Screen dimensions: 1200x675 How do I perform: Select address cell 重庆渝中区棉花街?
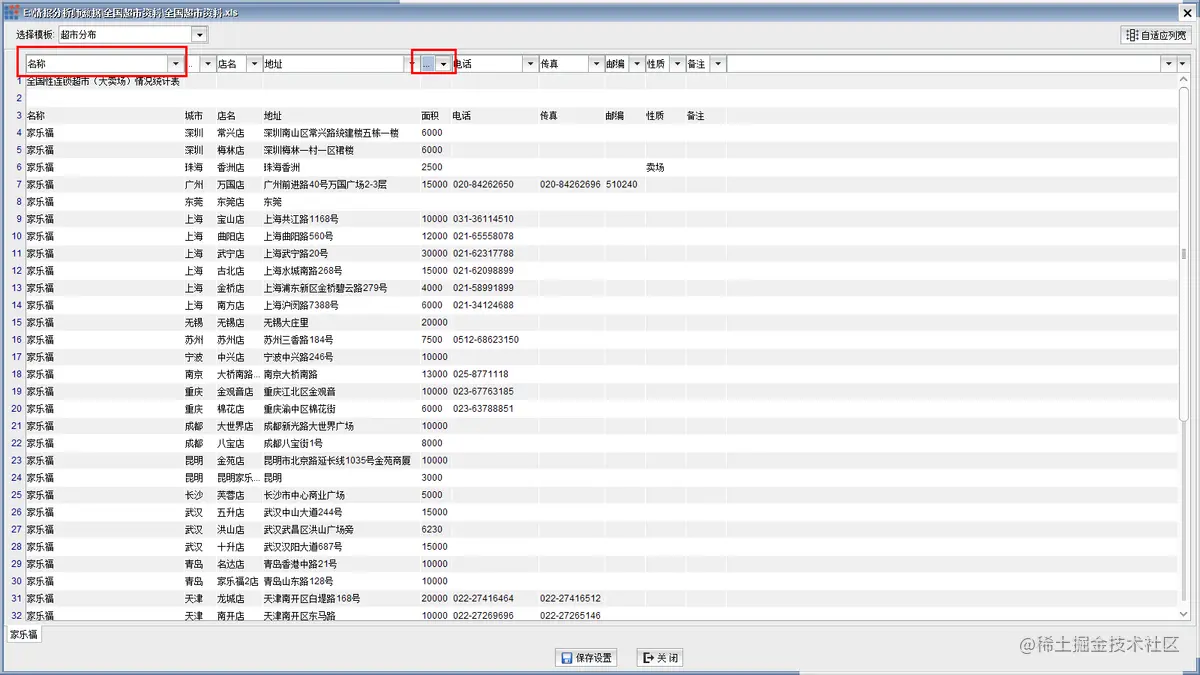(x=301, y=409)
